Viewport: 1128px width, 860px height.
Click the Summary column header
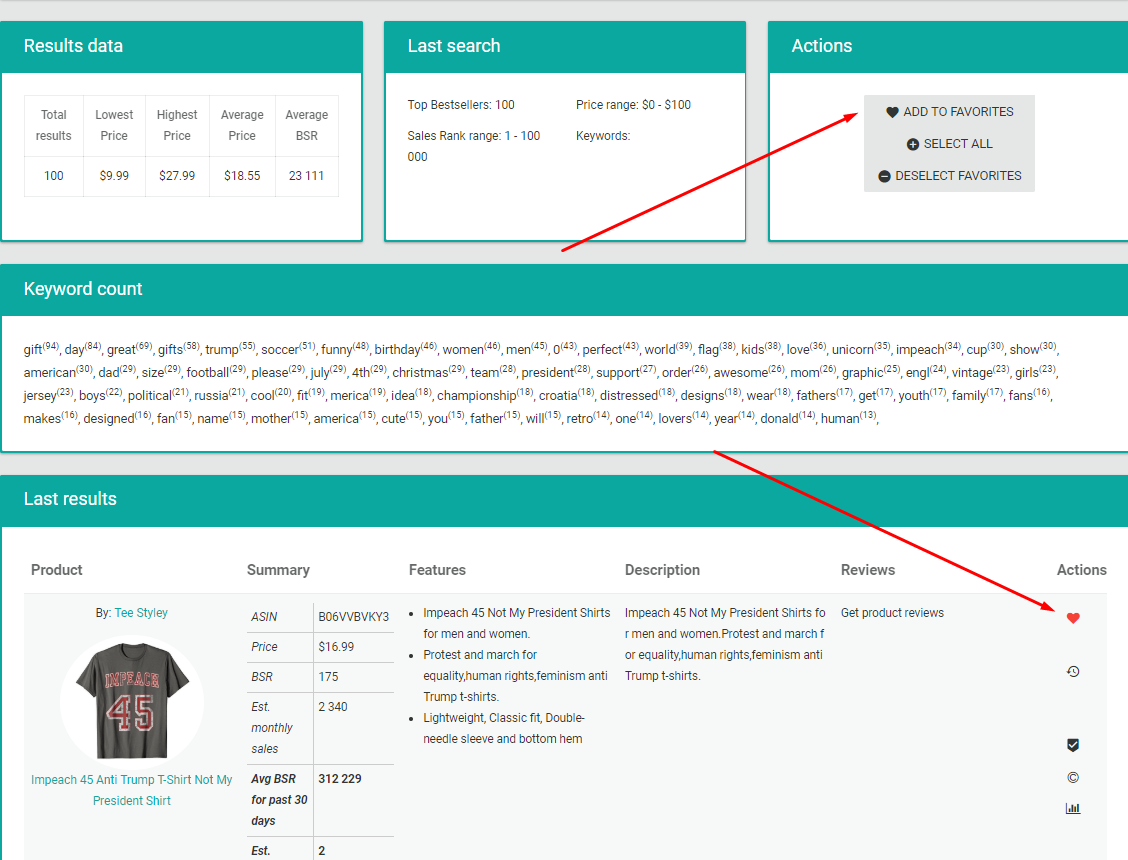coord(278,570)
